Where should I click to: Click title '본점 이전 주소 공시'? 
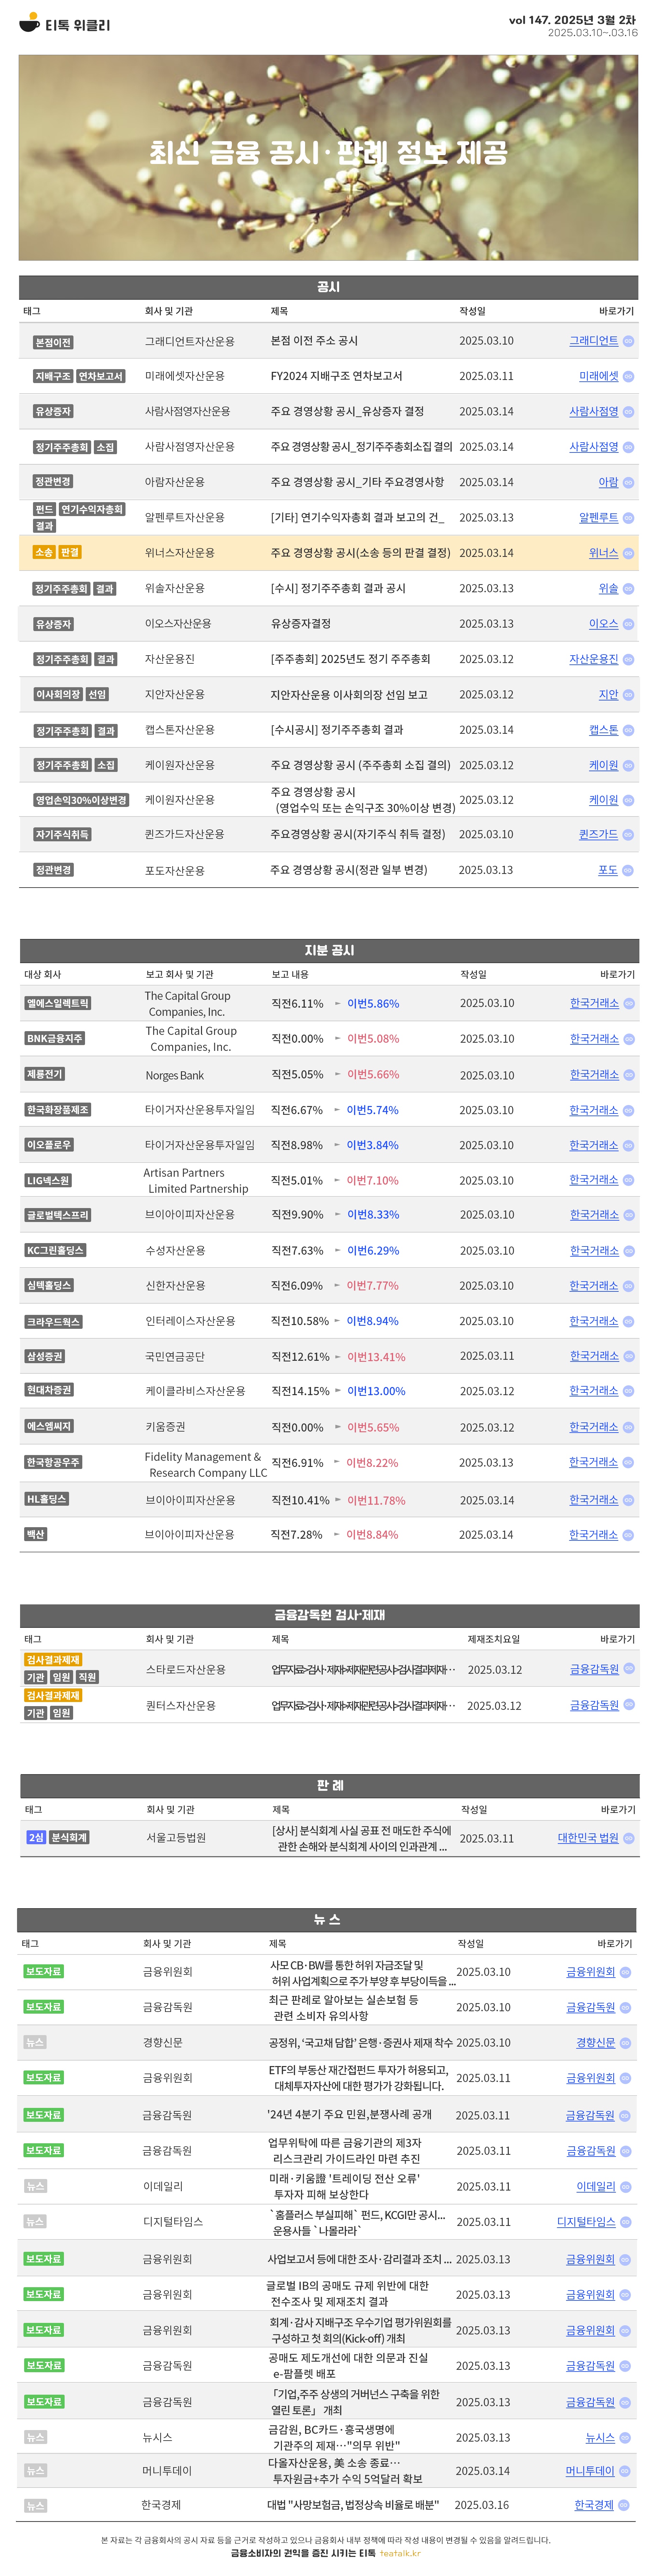point(314,341)
